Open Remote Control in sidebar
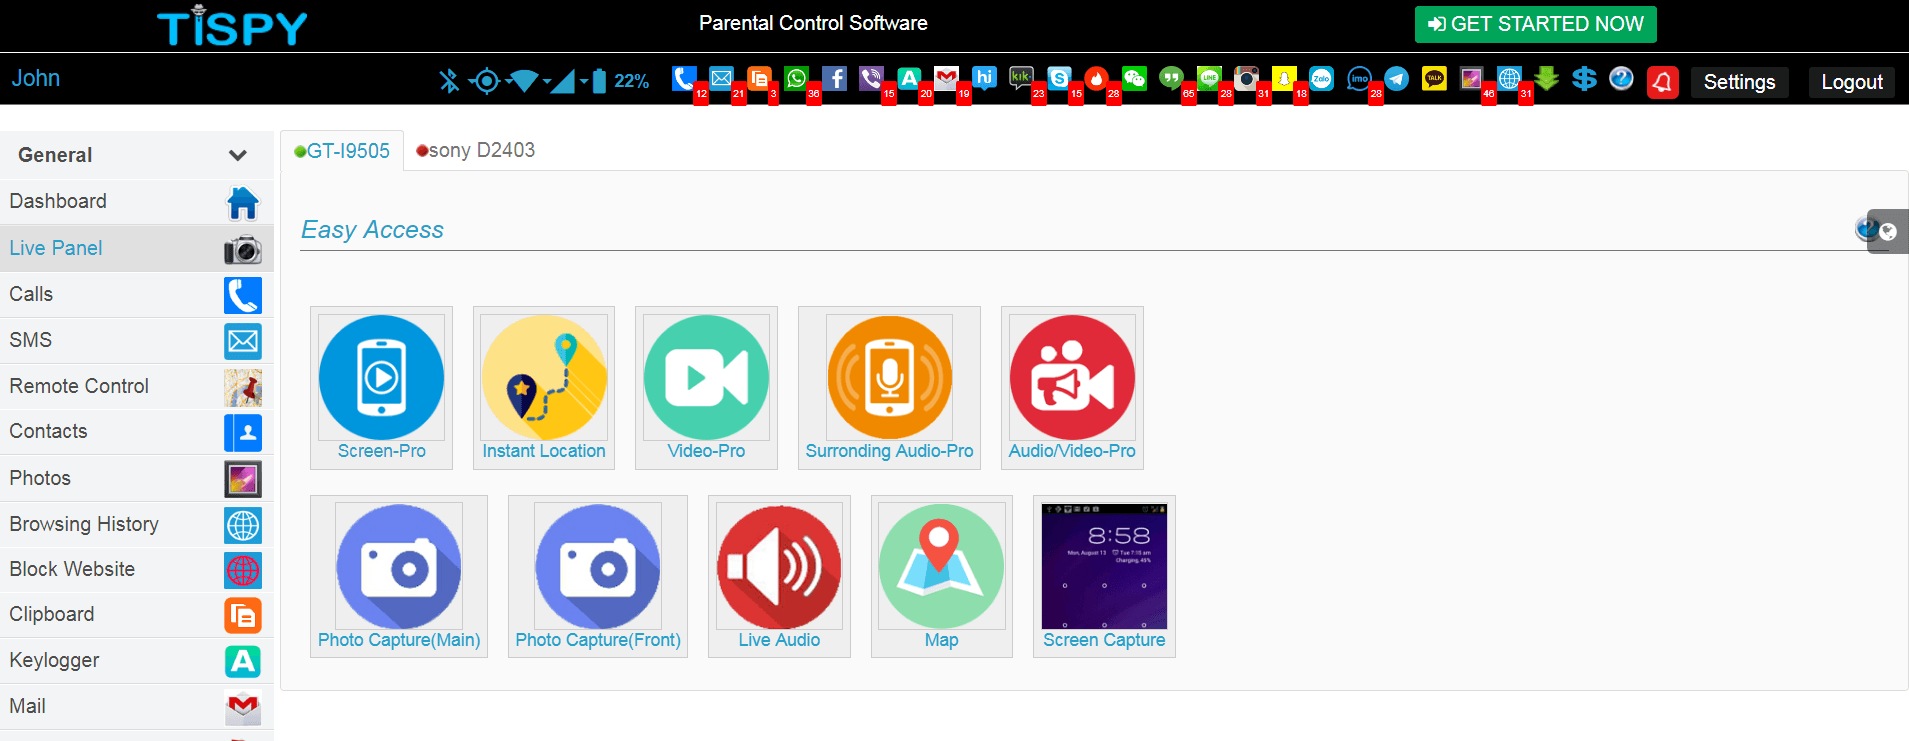1909x741 pixels. tap(136, 386)
